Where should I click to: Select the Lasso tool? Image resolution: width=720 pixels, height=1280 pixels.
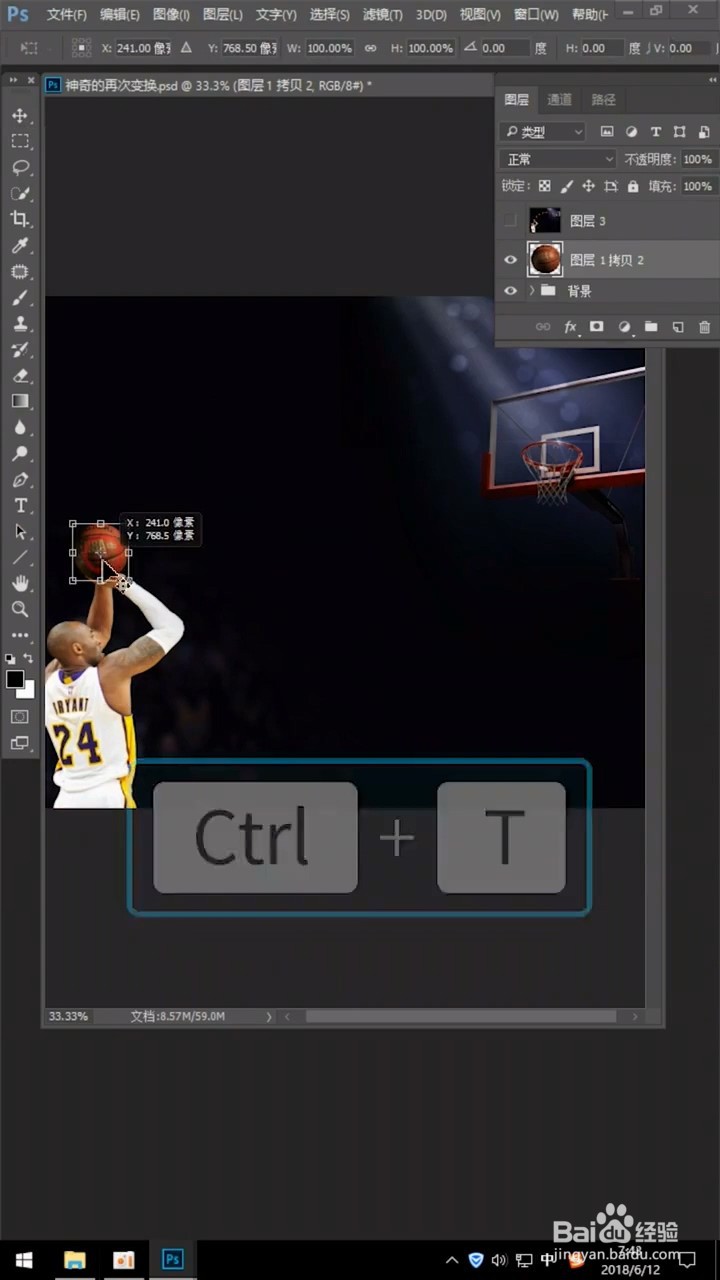pos(20,167)
